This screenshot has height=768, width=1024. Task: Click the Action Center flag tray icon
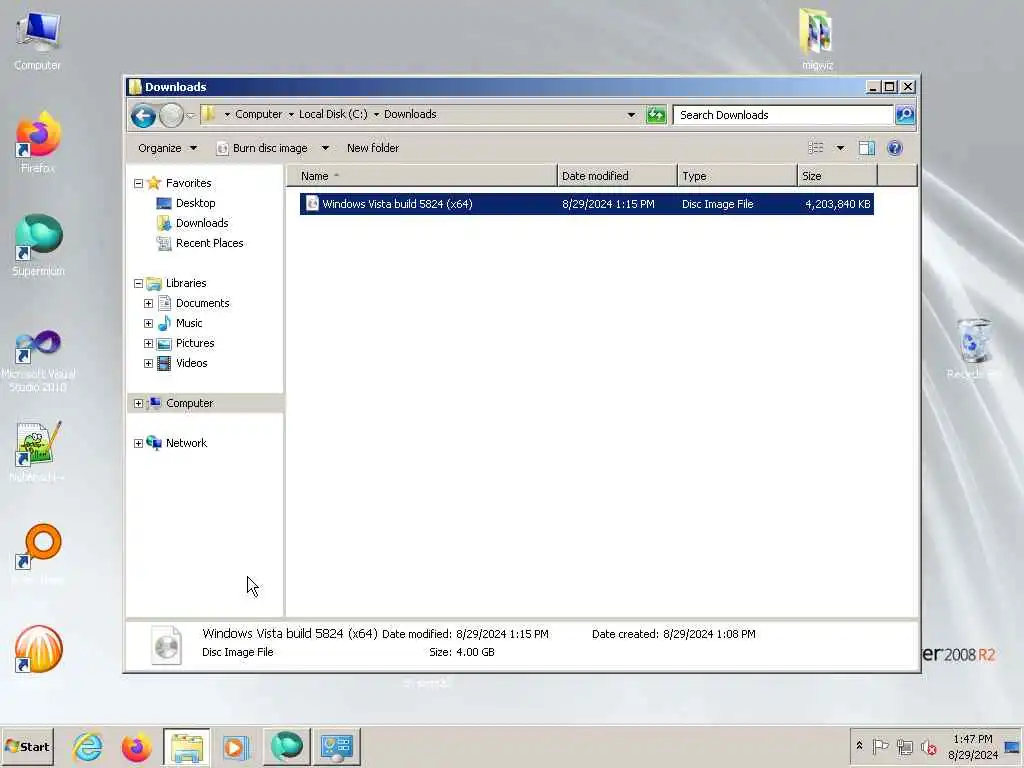coord(880,746)
